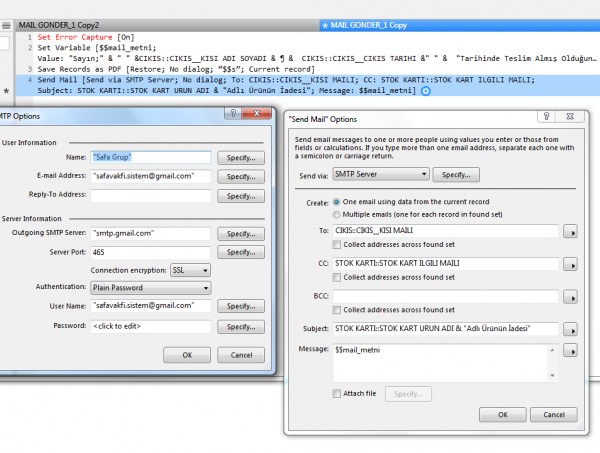Click the gear icon on the Send Mail script step

(x=427, y=91)
